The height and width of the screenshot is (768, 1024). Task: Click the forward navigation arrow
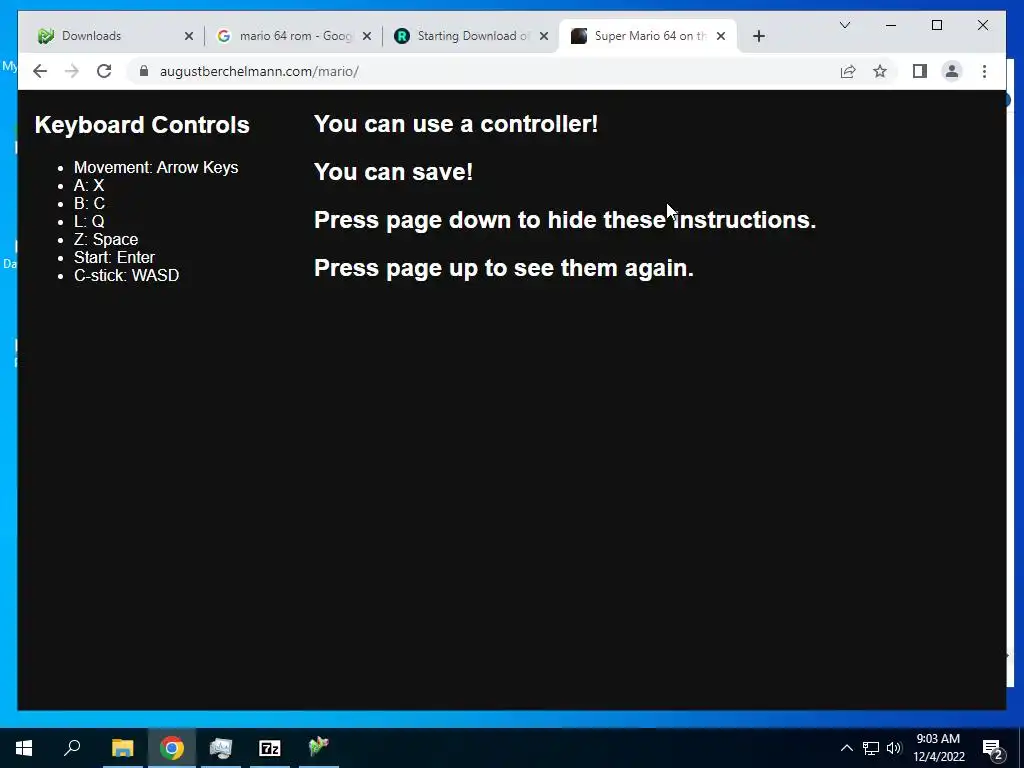[72, 71]
